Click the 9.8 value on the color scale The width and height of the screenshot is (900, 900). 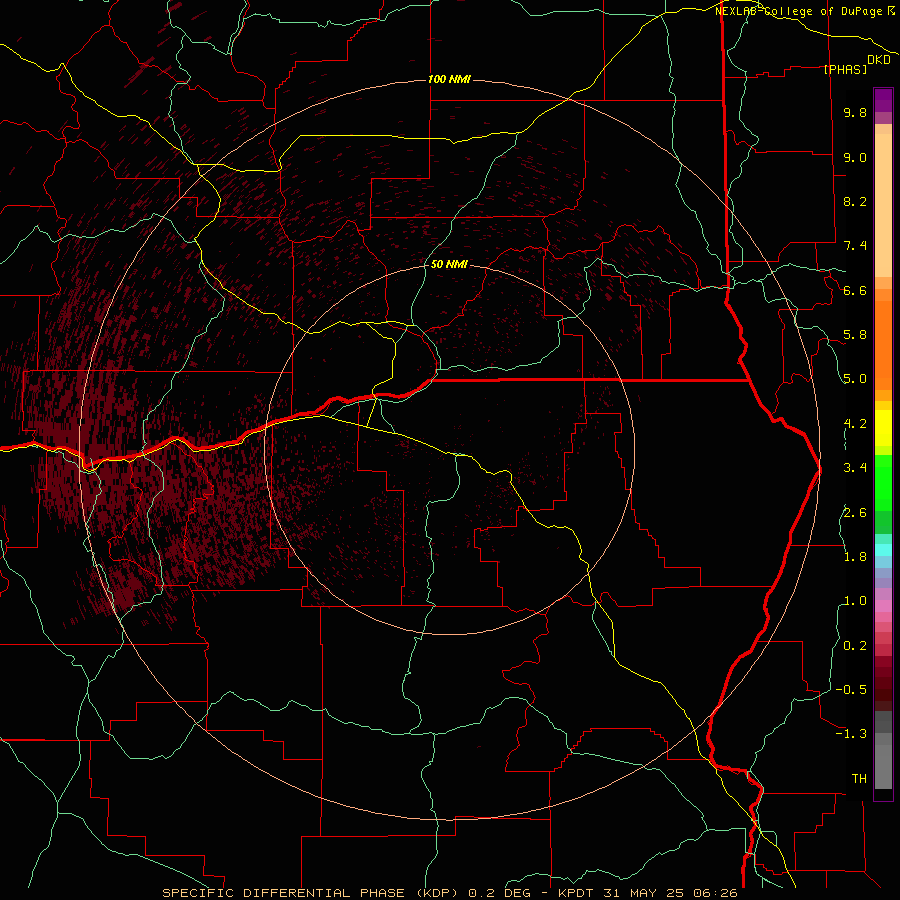[x=855, y=112]
